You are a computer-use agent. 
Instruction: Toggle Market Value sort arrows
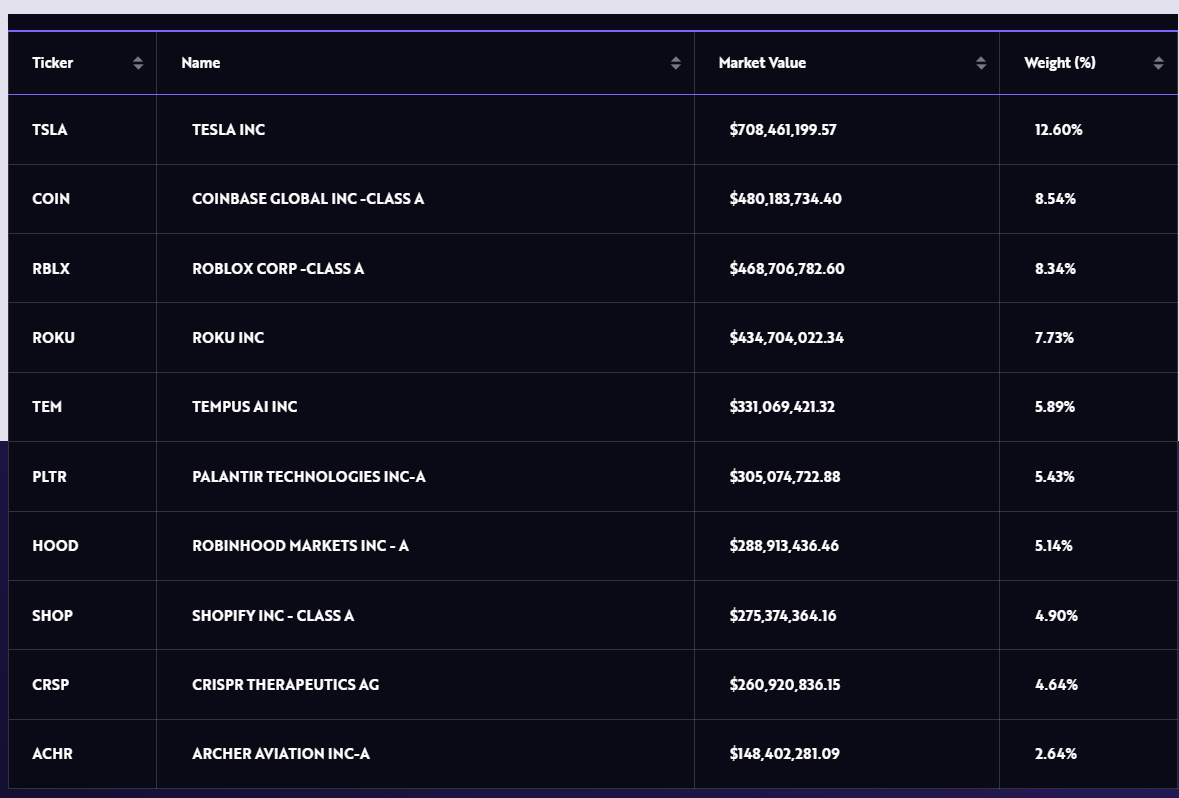click(981, 63)
